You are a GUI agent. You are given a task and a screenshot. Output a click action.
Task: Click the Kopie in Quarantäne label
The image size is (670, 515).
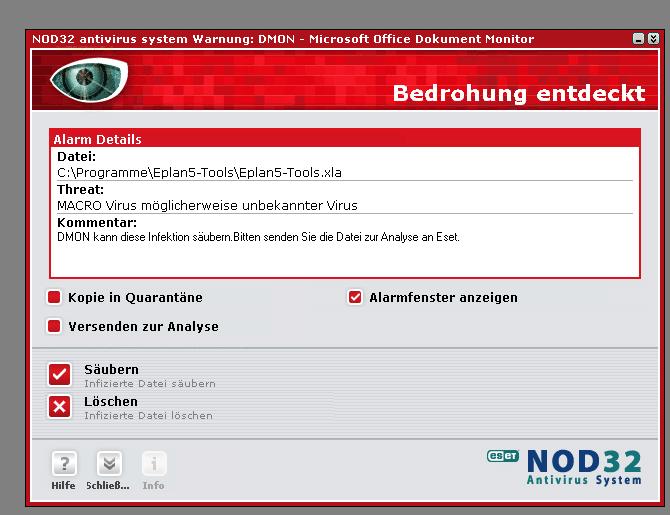pyautogui.click(x=135, y=297)
